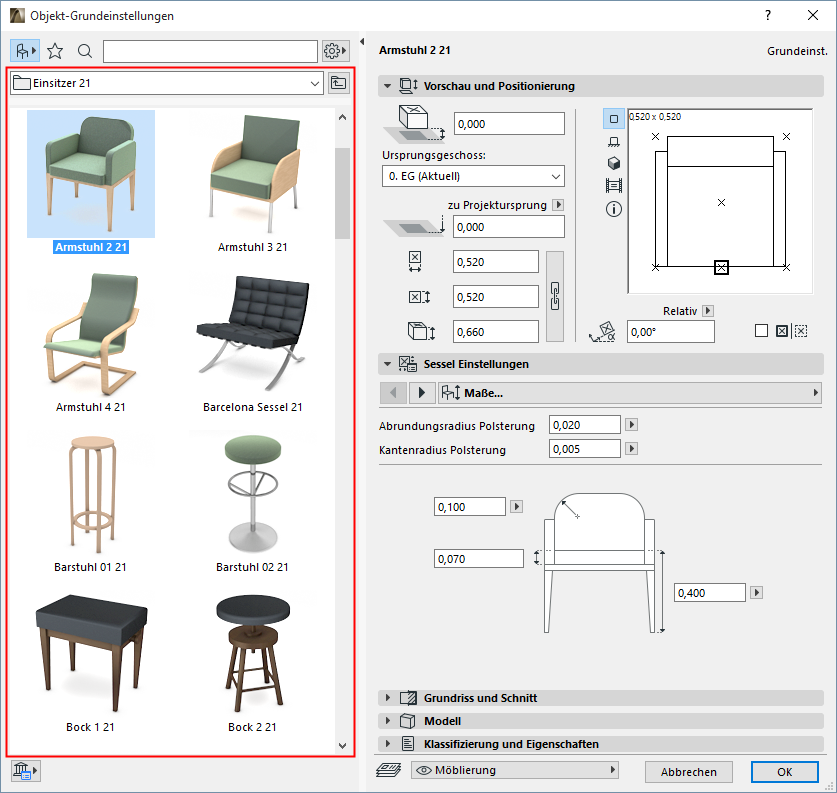
Task: Click the favorites star icon
Action: pos(55,51)
